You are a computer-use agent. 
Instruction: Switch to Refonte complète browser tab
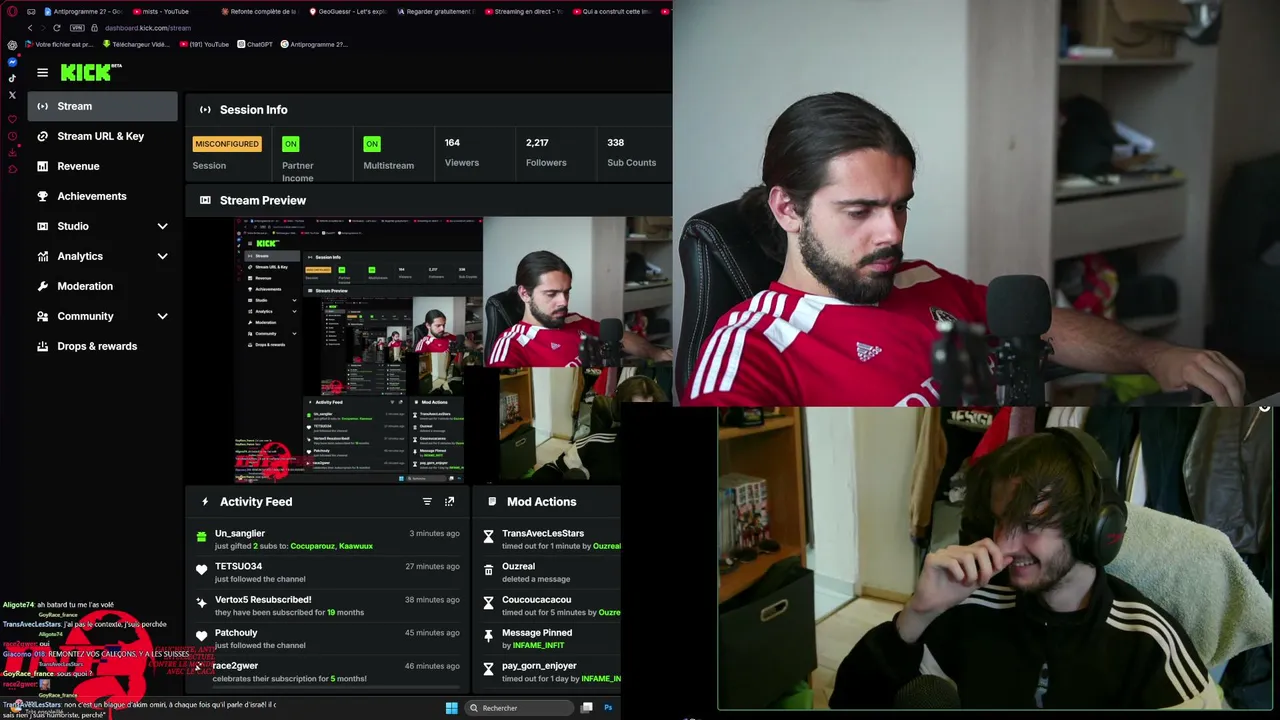pos(261,11)
